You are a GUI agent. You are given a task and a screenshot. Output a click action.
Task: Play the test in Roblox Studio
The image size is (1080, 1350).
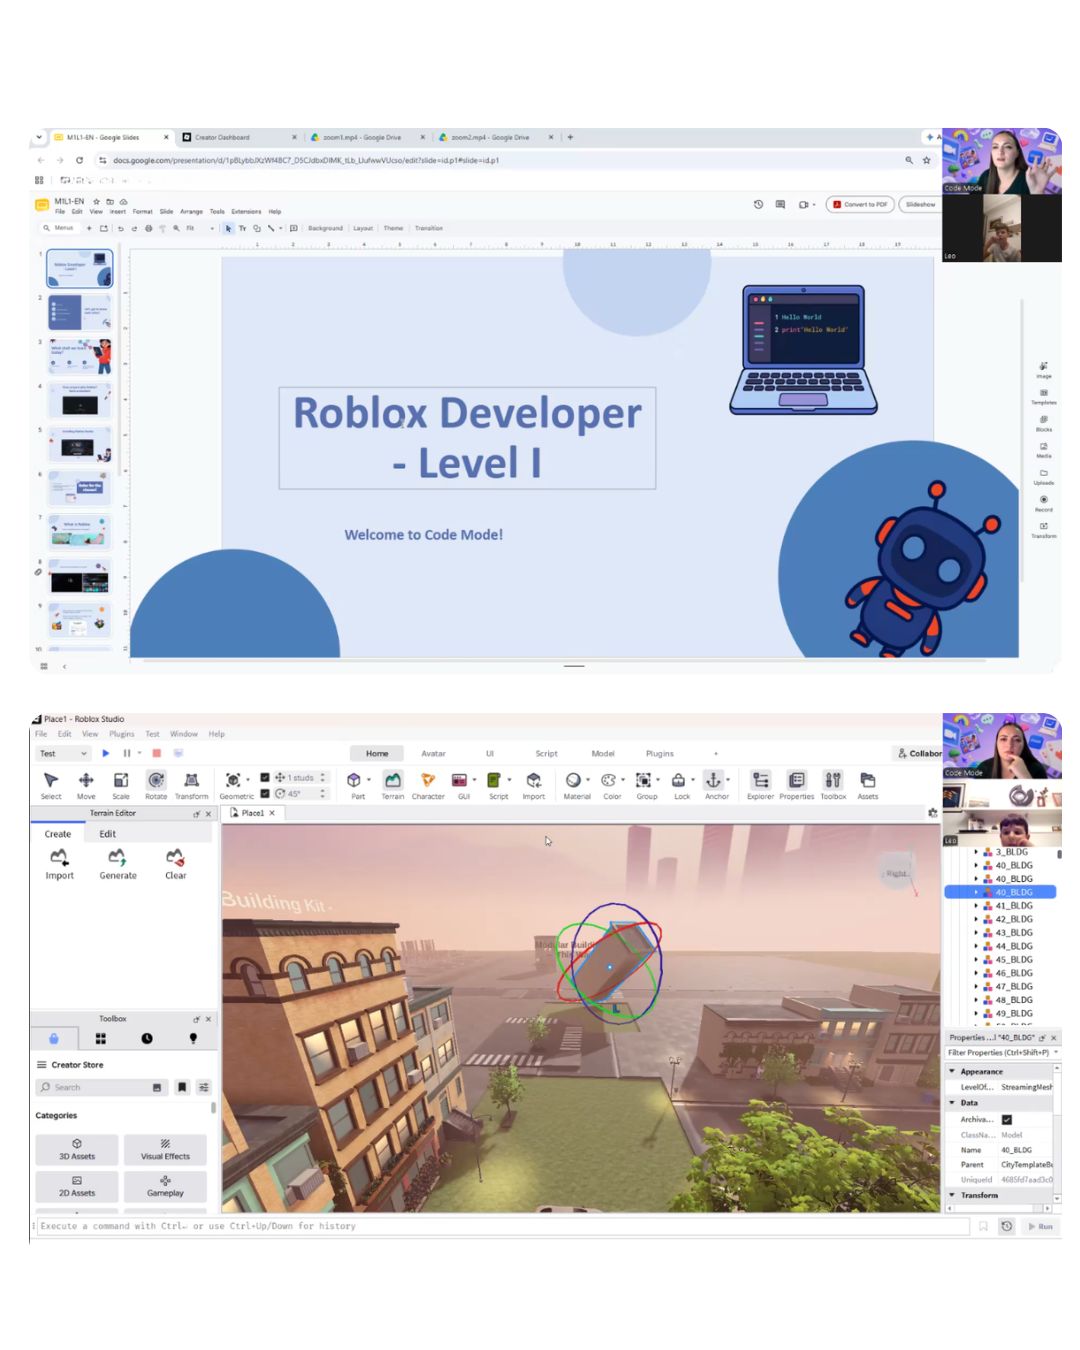pyautogui.click(x=106, y=753)
